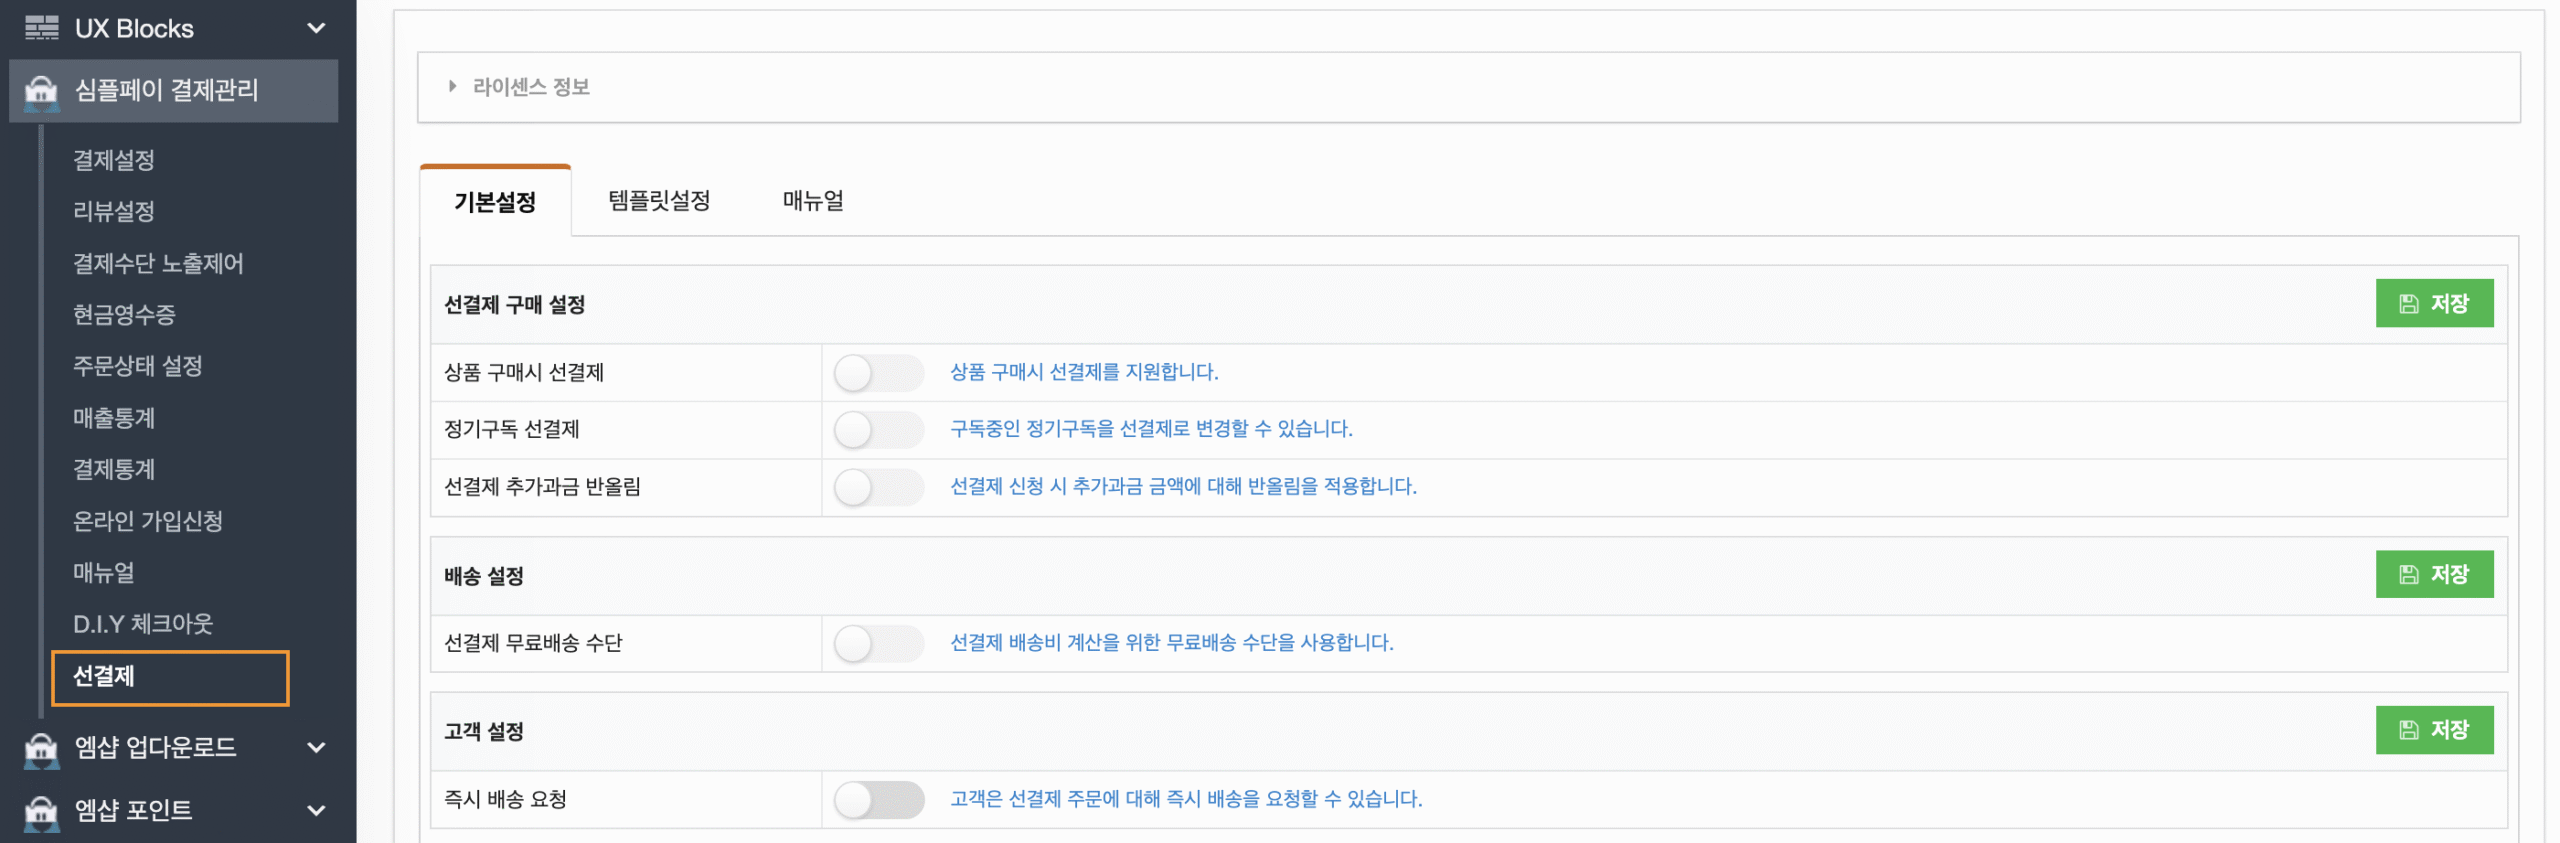Click save icon in 고객 설정 section

point(2409,730)
